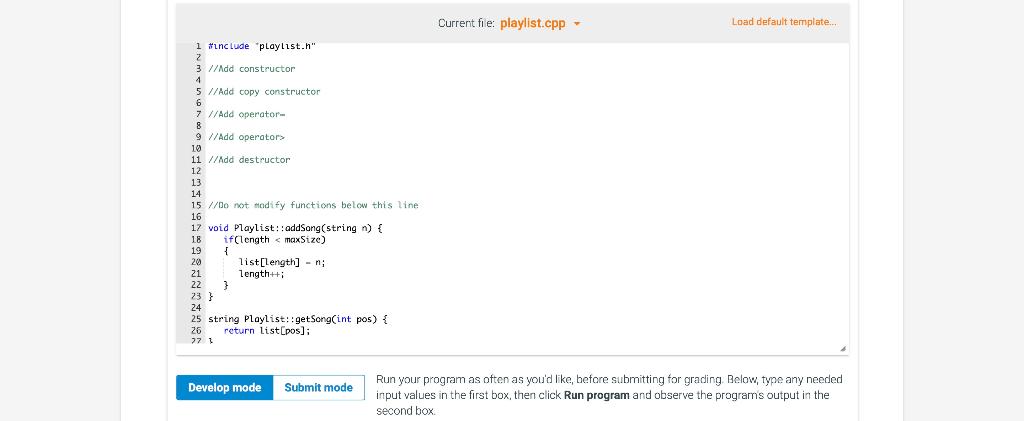The height and width of the screenshot is (421, 1024).
Task: Click Load default template link
Action: (x=784, y=22)
